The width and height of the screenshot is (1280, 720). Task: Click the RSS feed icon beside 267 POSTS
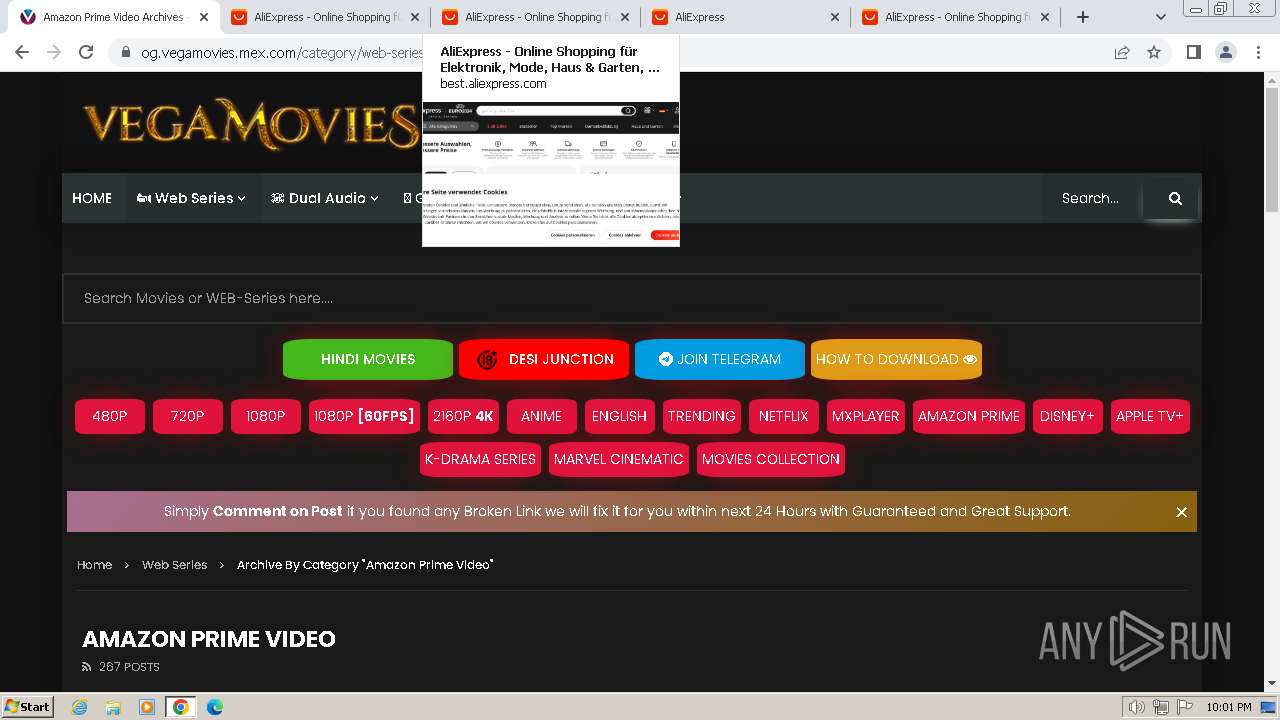point(86,667)
